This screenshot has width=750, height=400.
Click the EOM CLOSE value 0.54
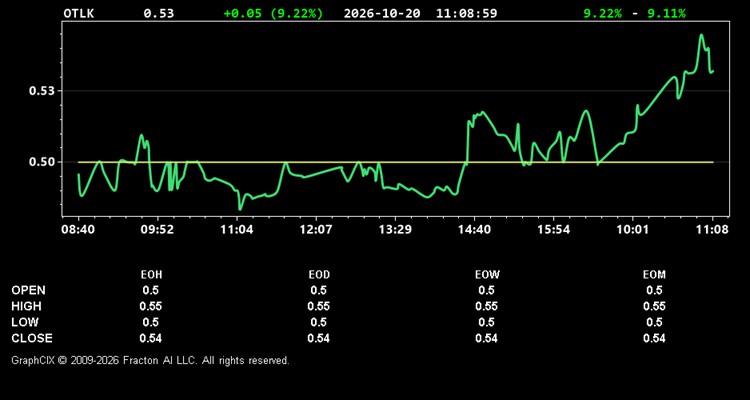pyautogui.click(x=654, y=338)
